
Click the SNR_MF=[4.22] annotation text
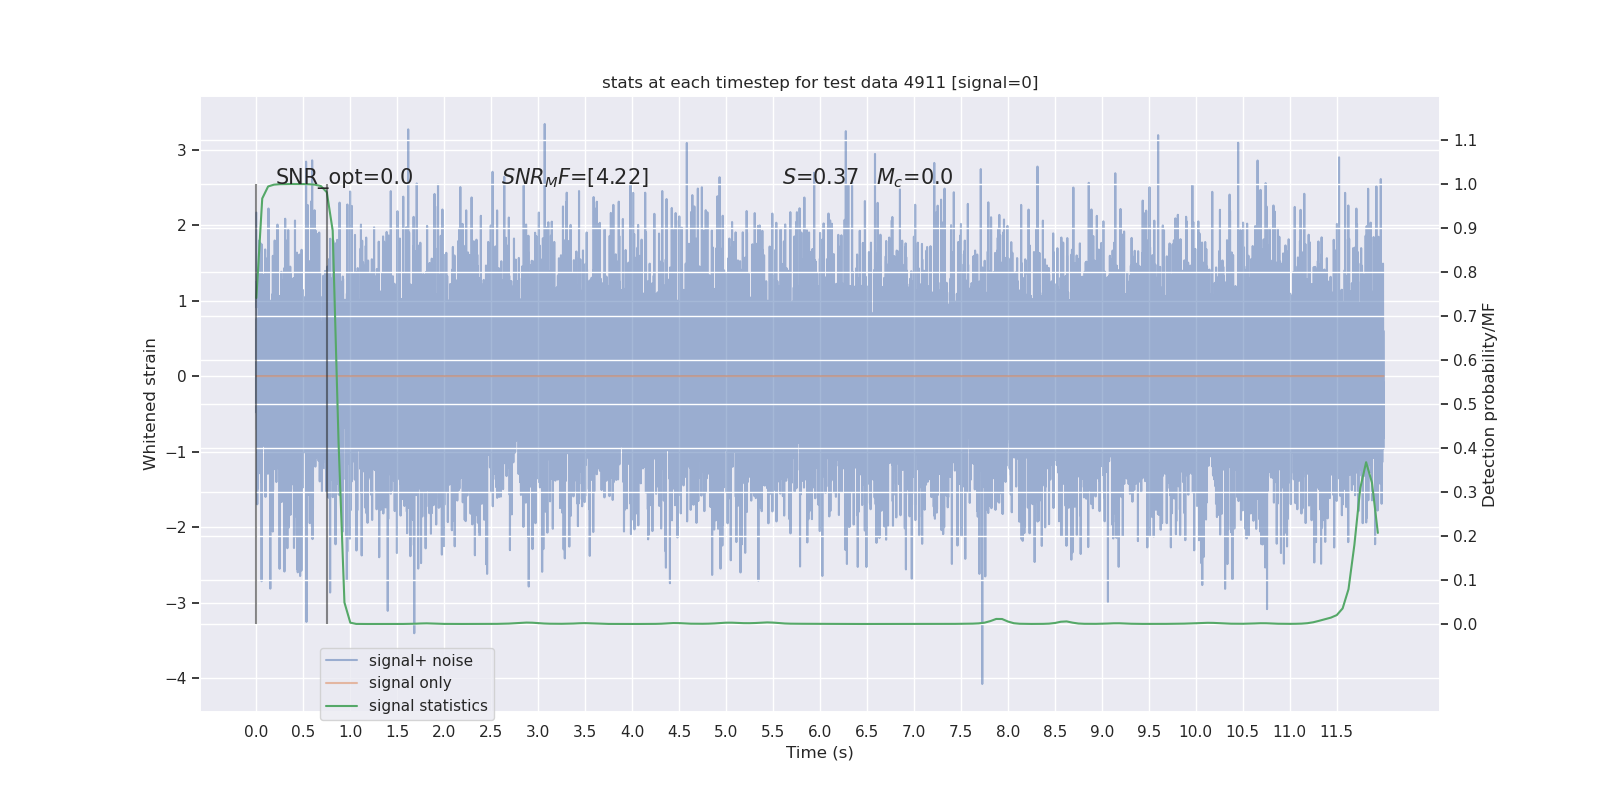(575, 177)
